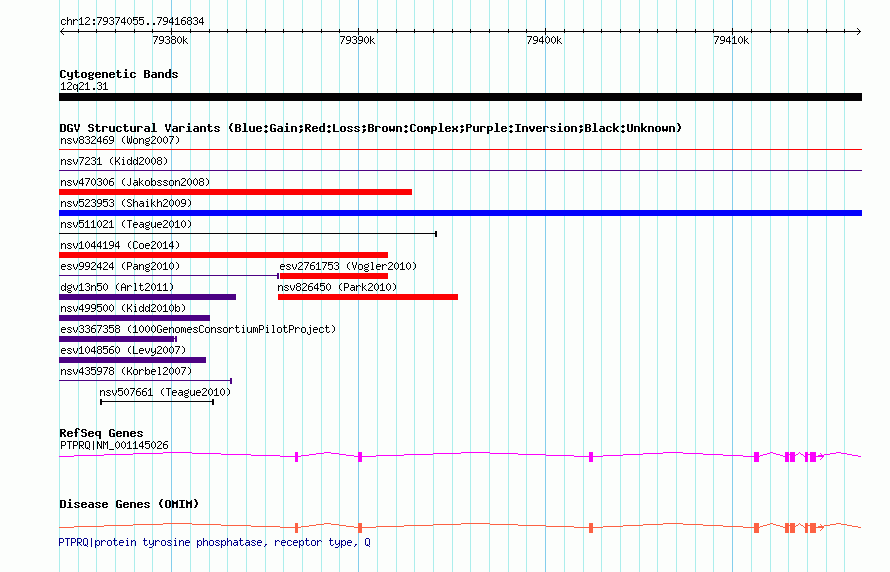Click the first magenta PTPRQ exon, left of 79390k
The image size is (890, 572).
(296, 457)
